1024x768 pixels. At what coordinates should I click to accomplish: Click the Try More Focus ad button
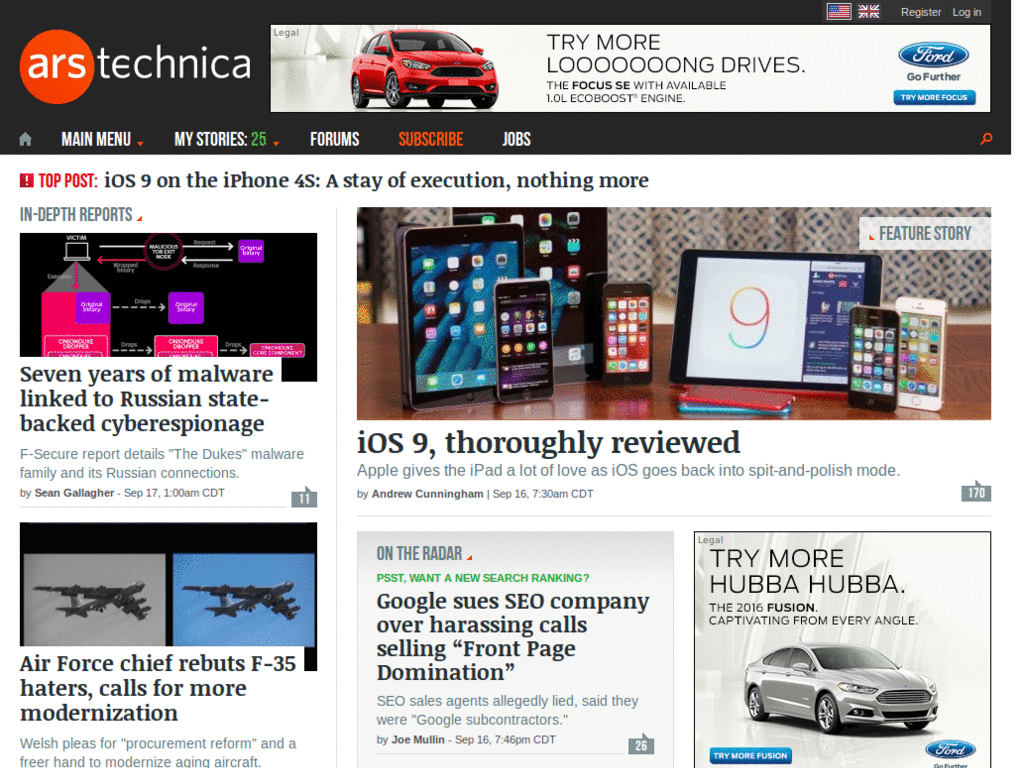click(934, 97)
